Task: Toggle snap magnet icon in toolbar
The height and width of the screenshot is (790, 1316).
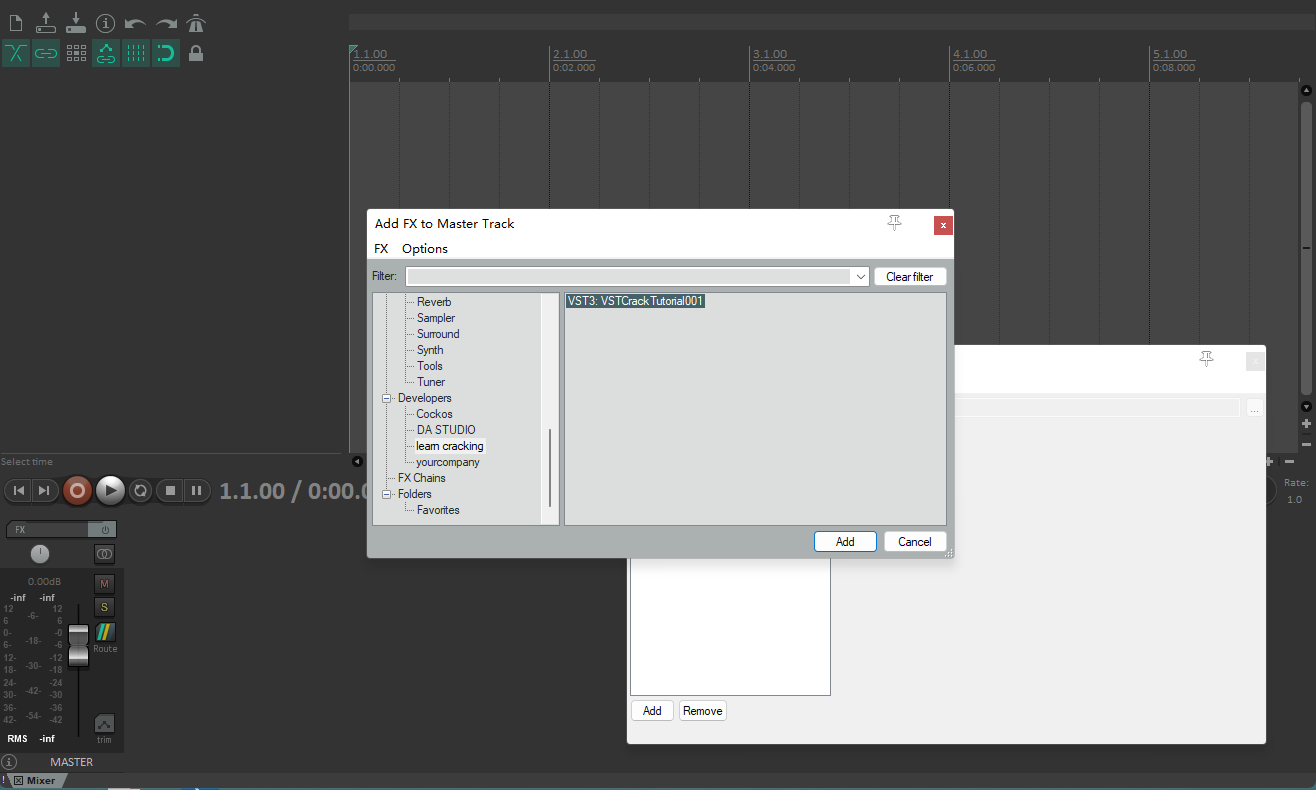Action: 166,53
